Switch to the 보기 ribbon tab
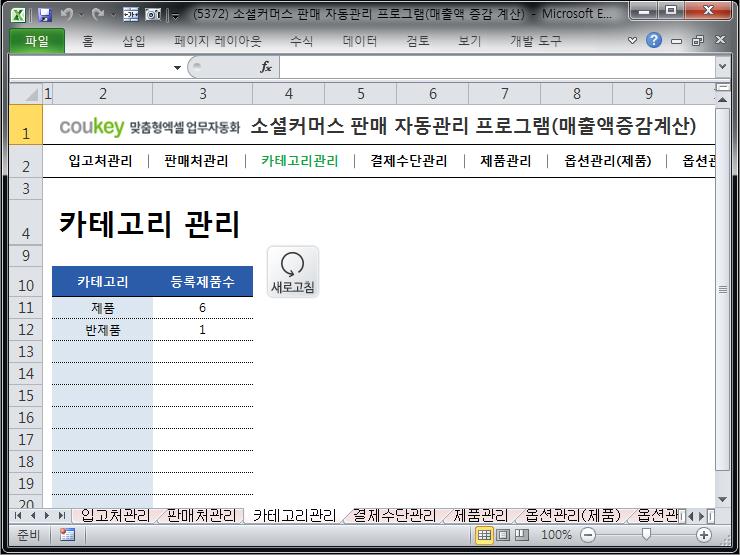740x555 pixels. pyautogui.click(x=470, y=41)
